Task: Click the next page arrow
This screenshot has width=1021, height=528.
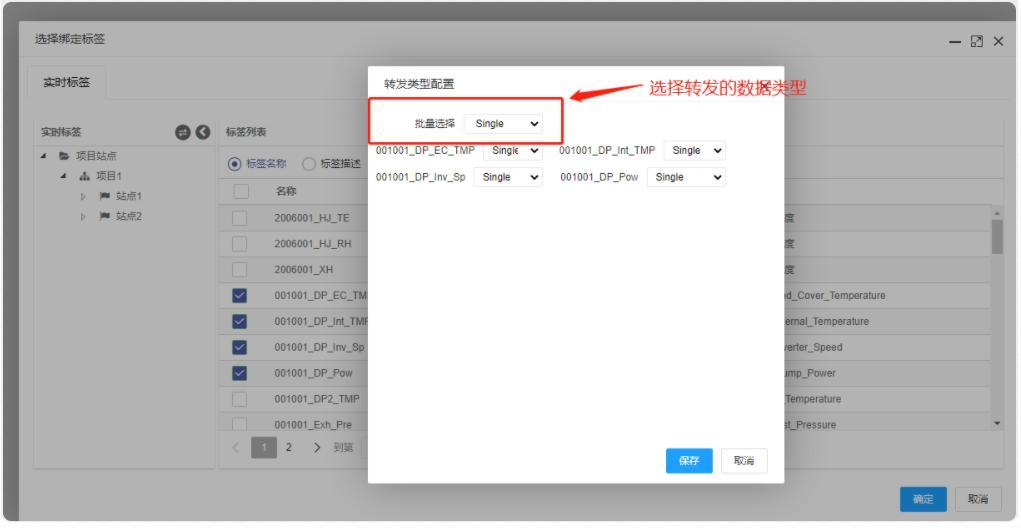Action: [x=317, y=448]
